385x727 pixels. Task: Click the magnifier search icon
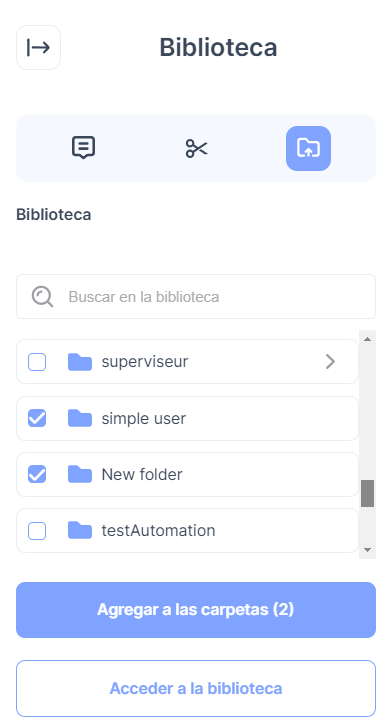pos(43,297)
